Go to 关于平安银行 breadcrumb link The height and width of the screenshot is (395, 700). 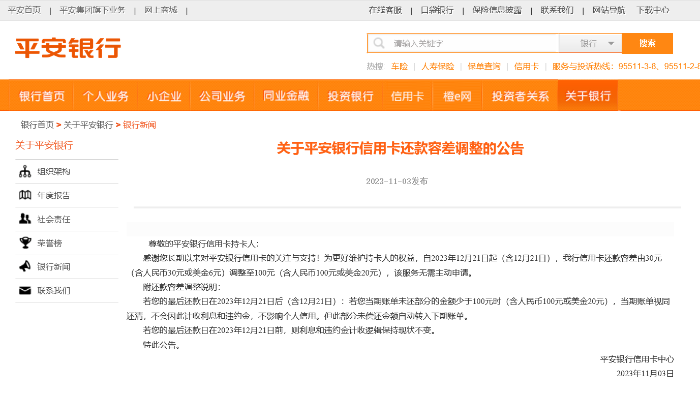coord(88,125)
